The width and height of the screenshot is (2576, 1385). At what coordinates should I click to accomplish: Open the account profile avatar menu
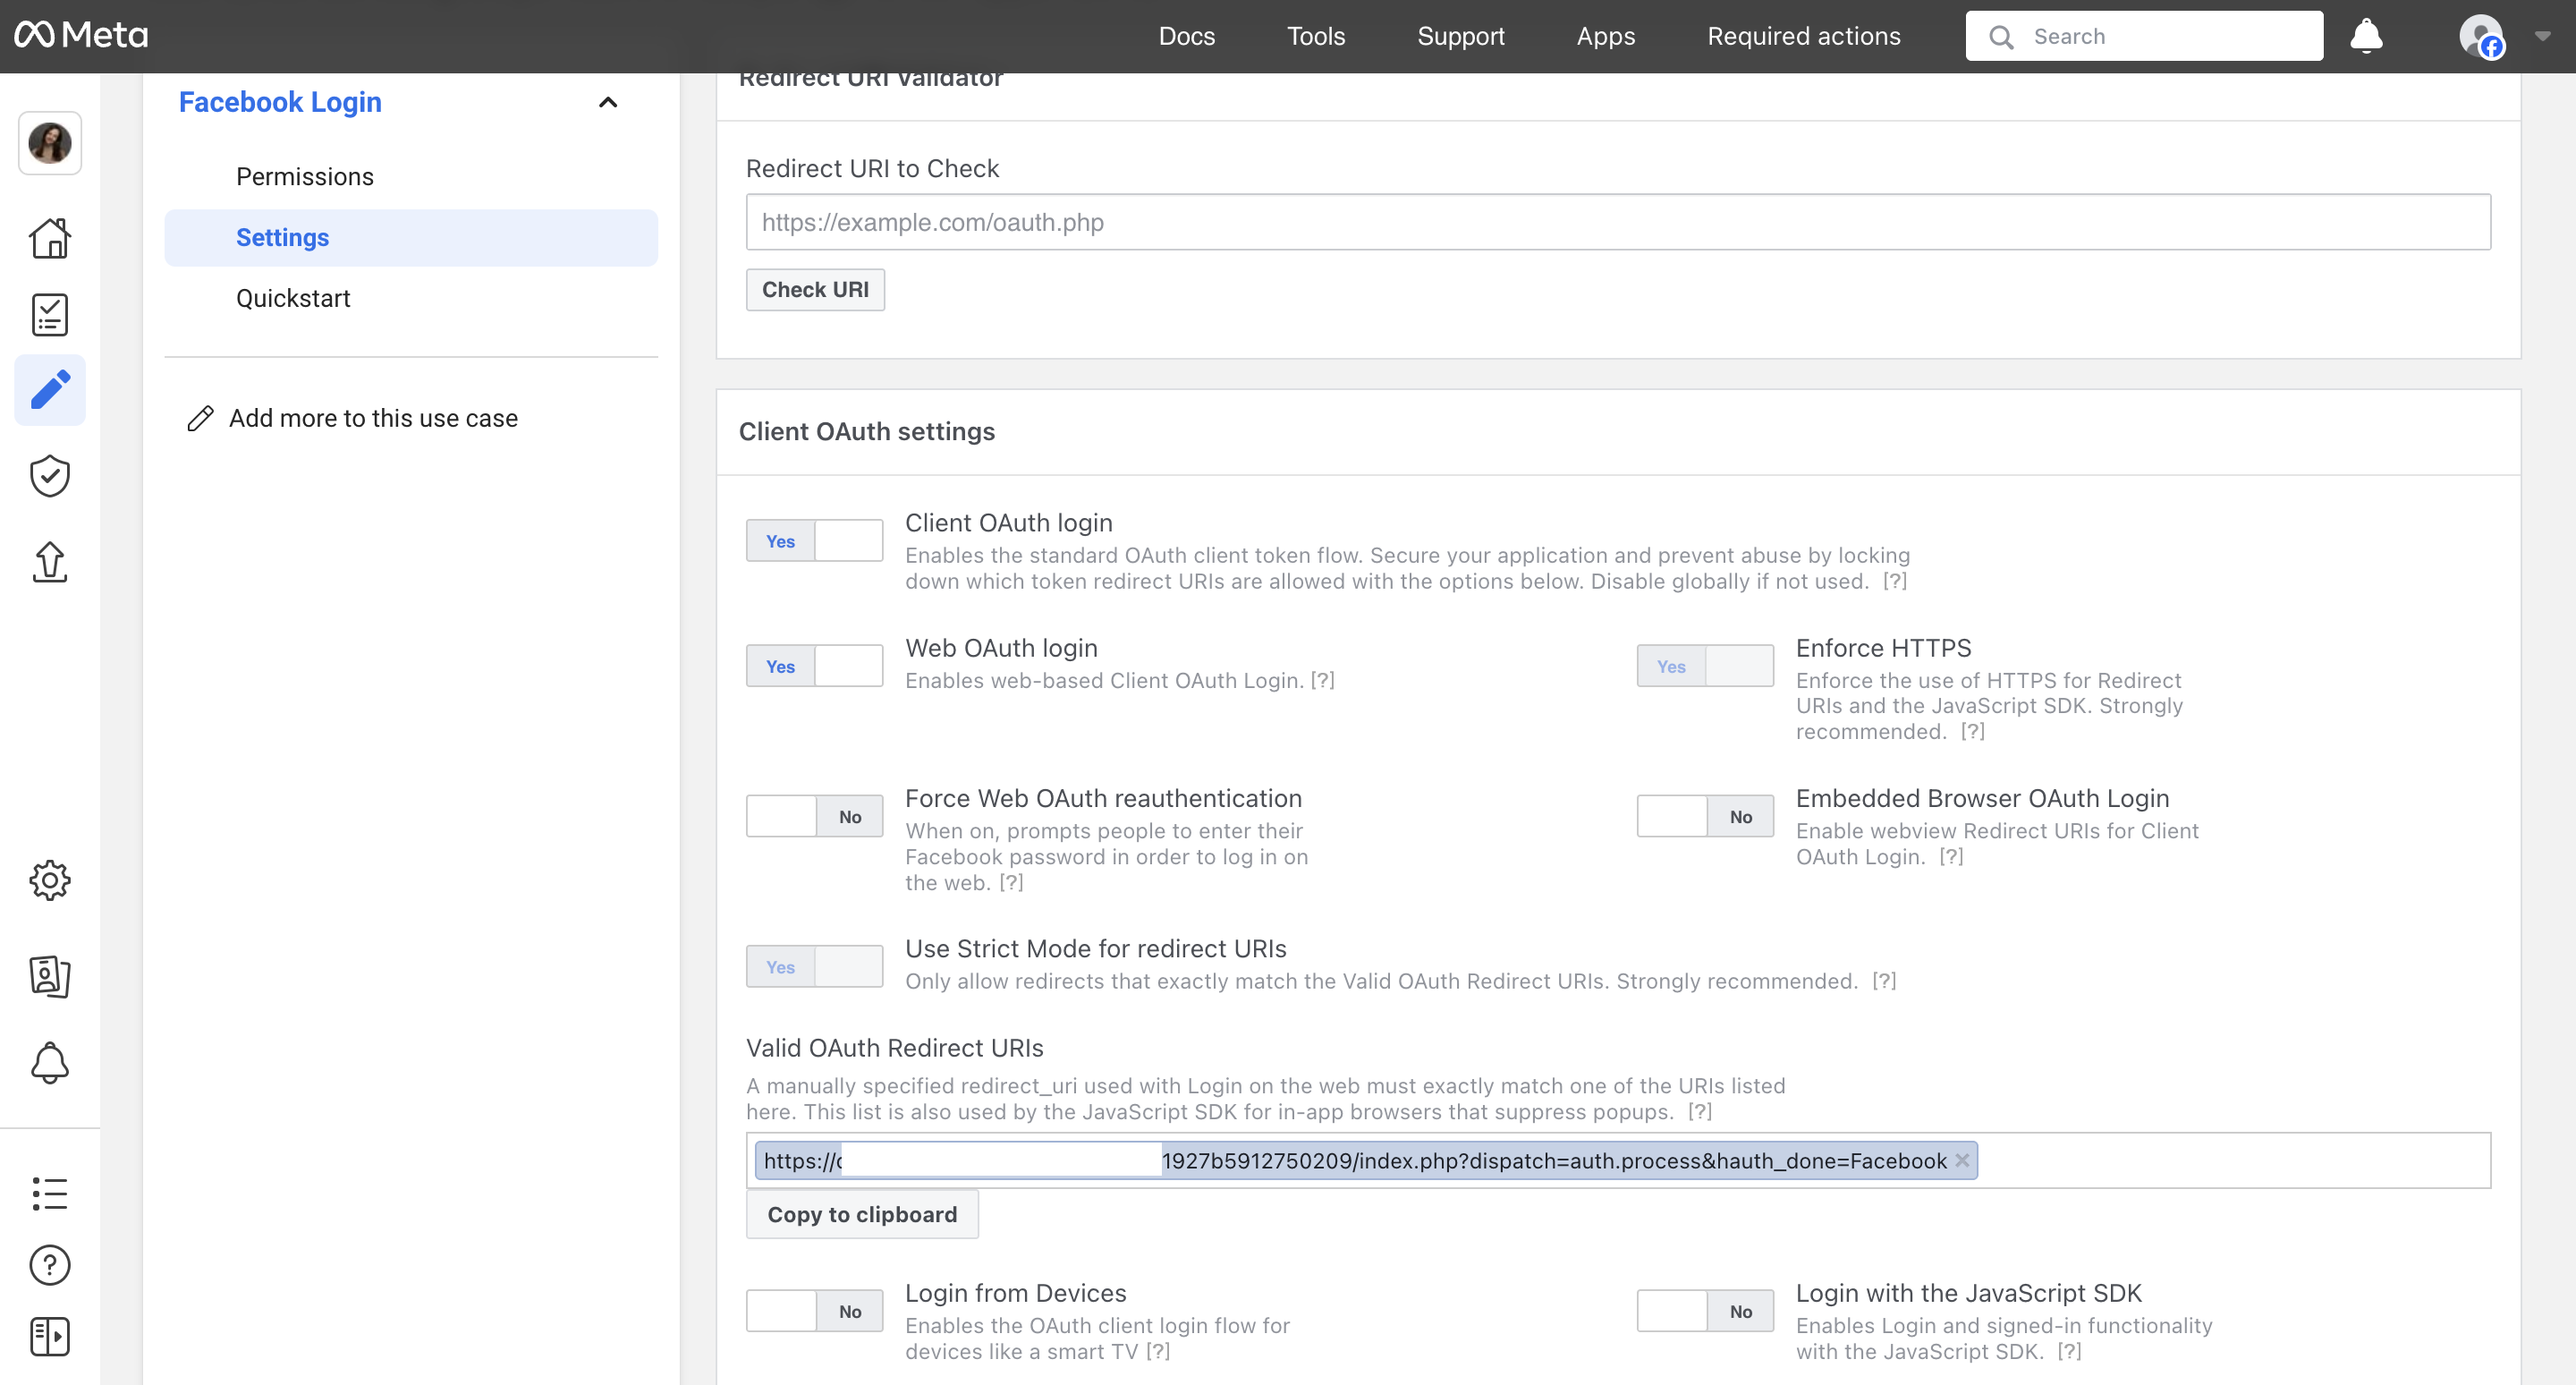click(2482, 36)
